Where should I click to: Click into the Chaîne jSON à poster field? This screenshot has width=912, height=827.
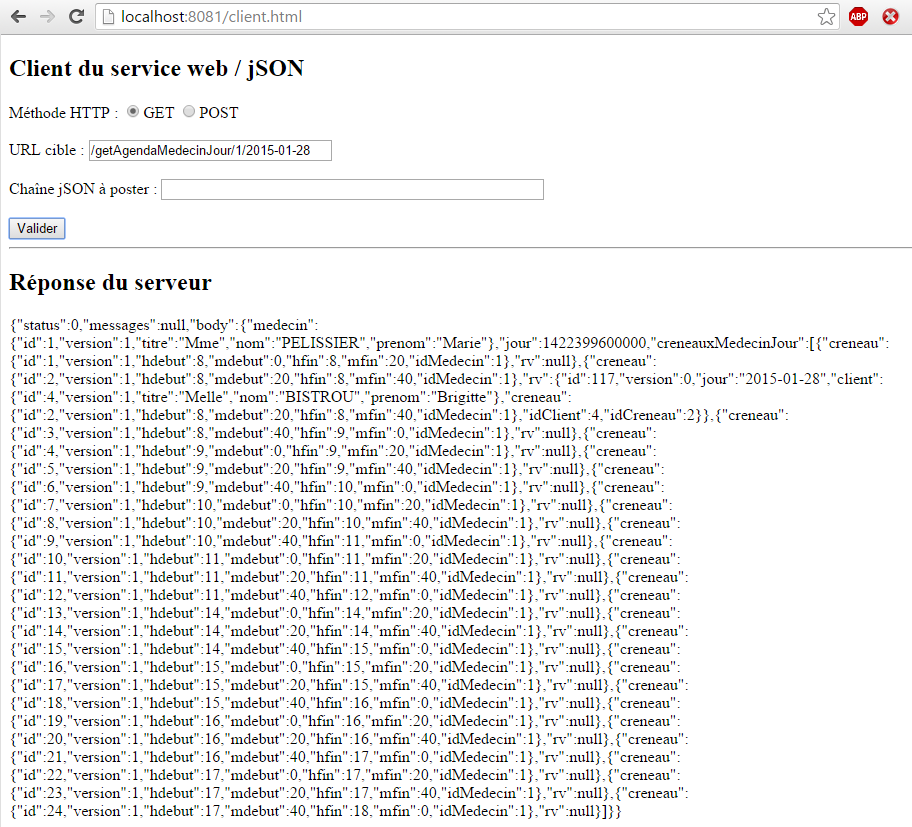352,190
